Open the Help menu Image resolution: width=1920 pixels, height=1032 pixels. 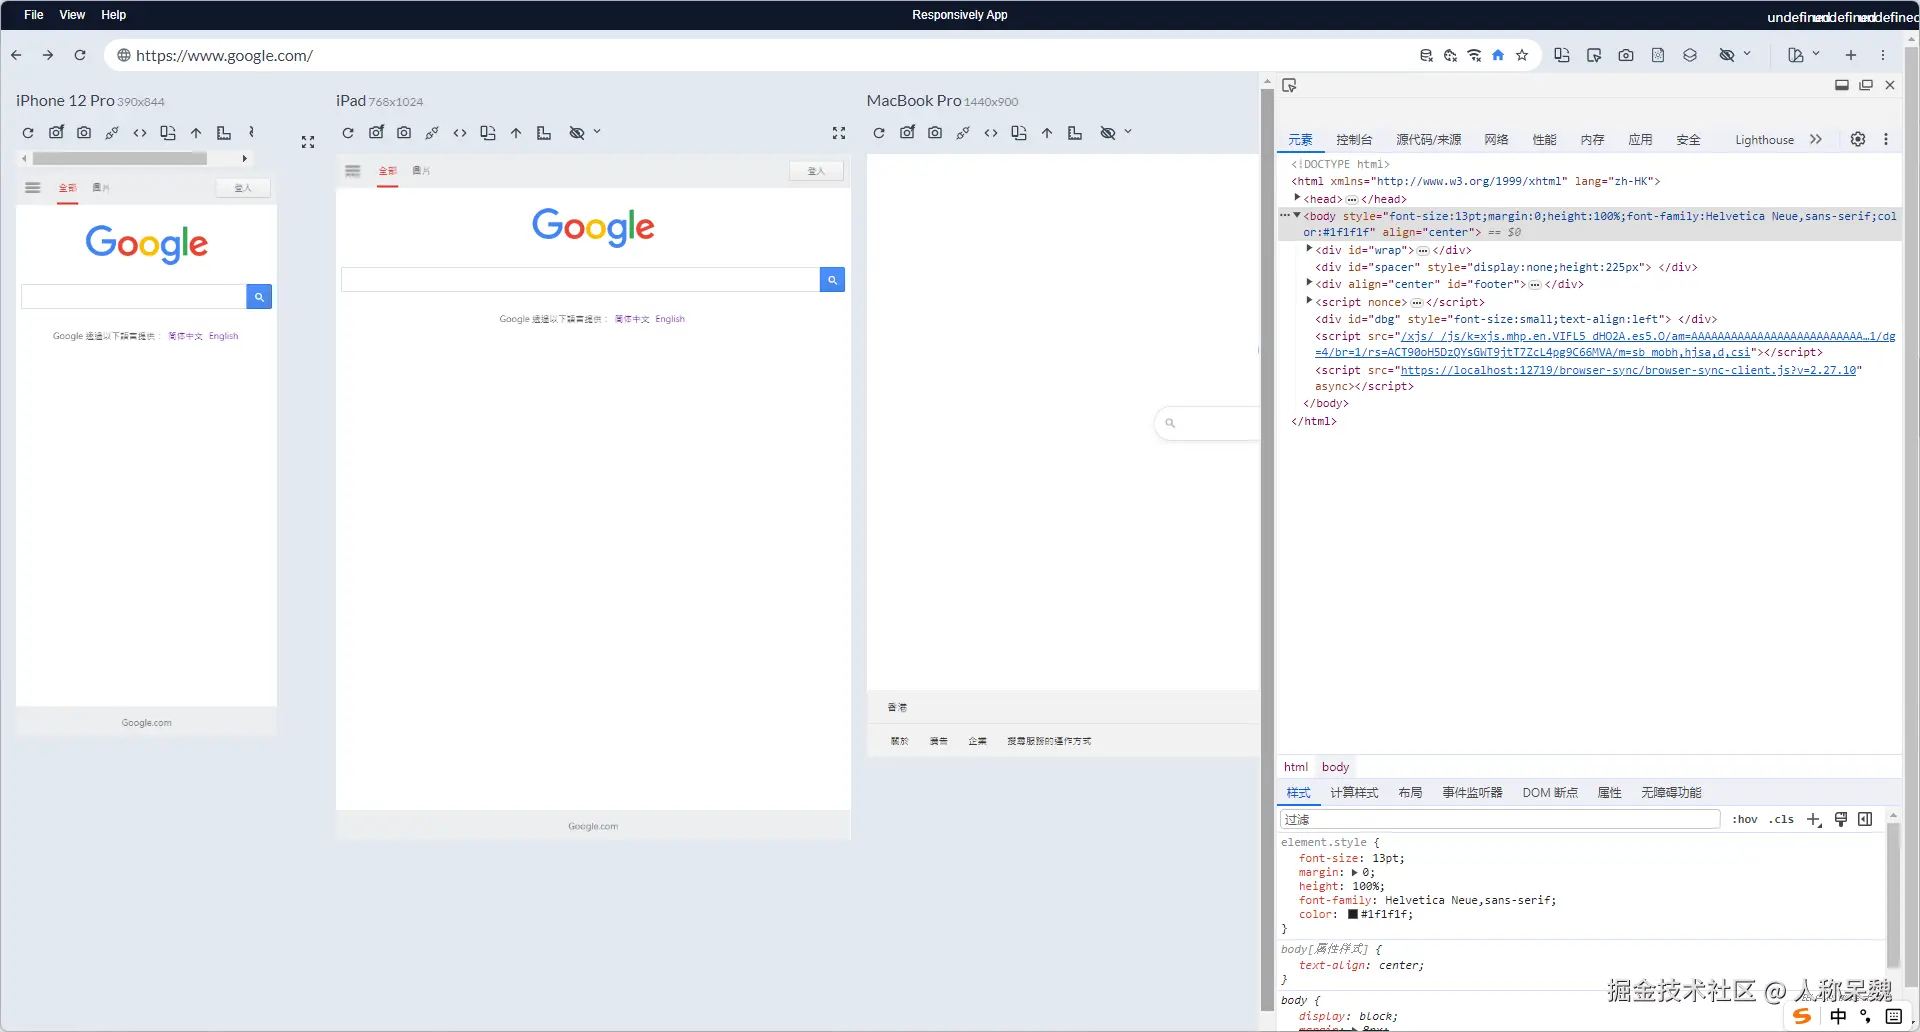click(114, 15)
